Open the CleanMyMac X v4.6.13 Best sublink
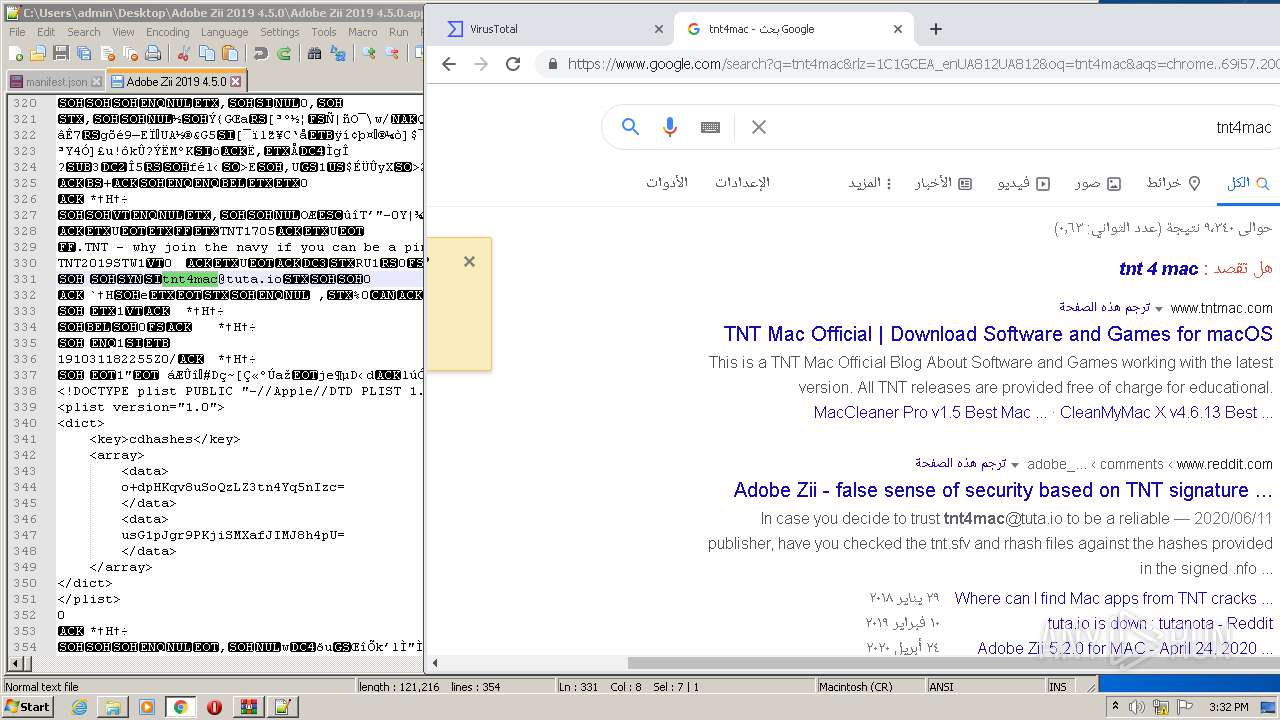This screenshot has height=720, width=1280. pos(1166,412)
